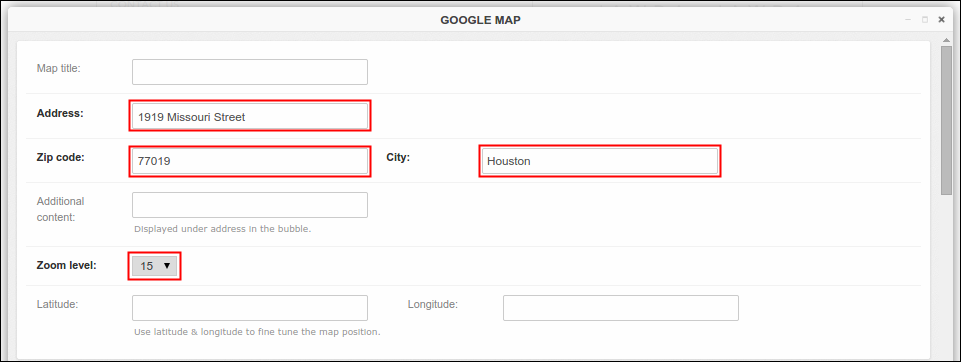Maximize the Google Map dialog
The width and height of the screenshot is (961, 362).
pyautogui.click(x=925, y=20)
